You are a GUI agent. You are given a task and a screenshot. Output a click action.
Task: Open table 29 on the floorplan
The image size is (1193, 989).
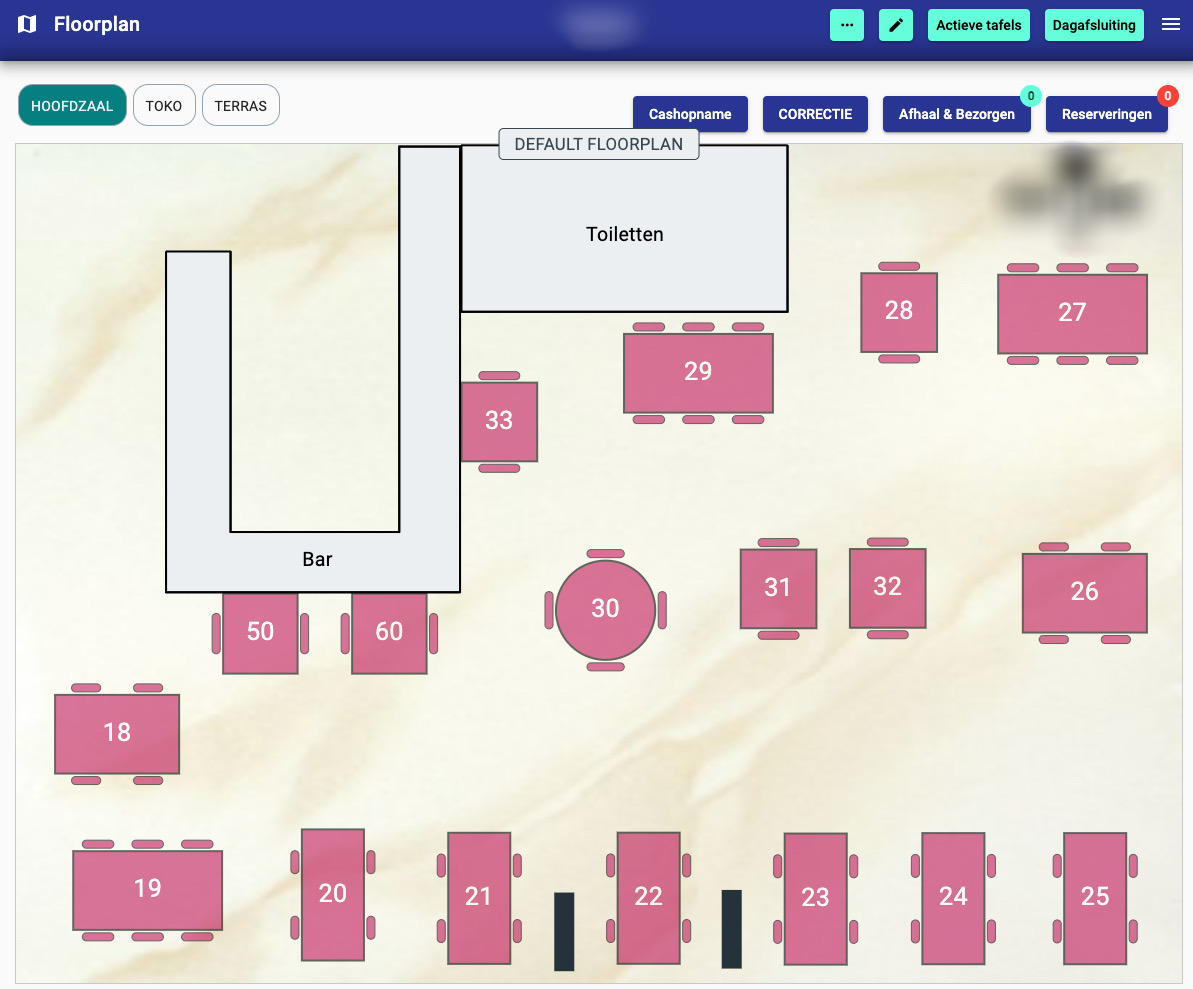[x=698, y=372]
